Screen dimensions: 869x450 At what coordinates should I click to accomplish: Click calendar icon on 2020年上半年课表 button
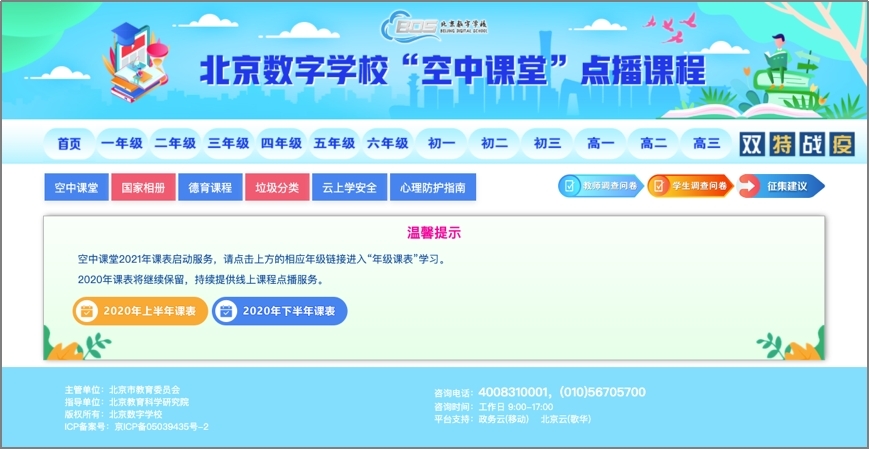[88, 311]
